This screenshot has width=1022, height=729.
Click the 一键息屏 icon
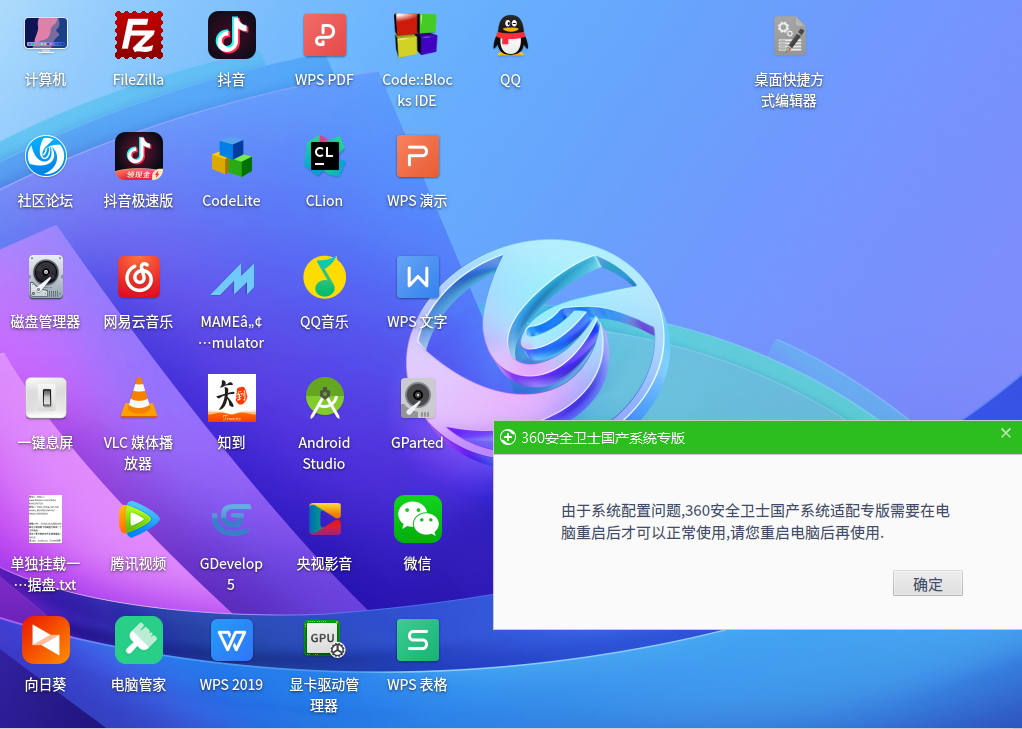[x=46, y=398]
